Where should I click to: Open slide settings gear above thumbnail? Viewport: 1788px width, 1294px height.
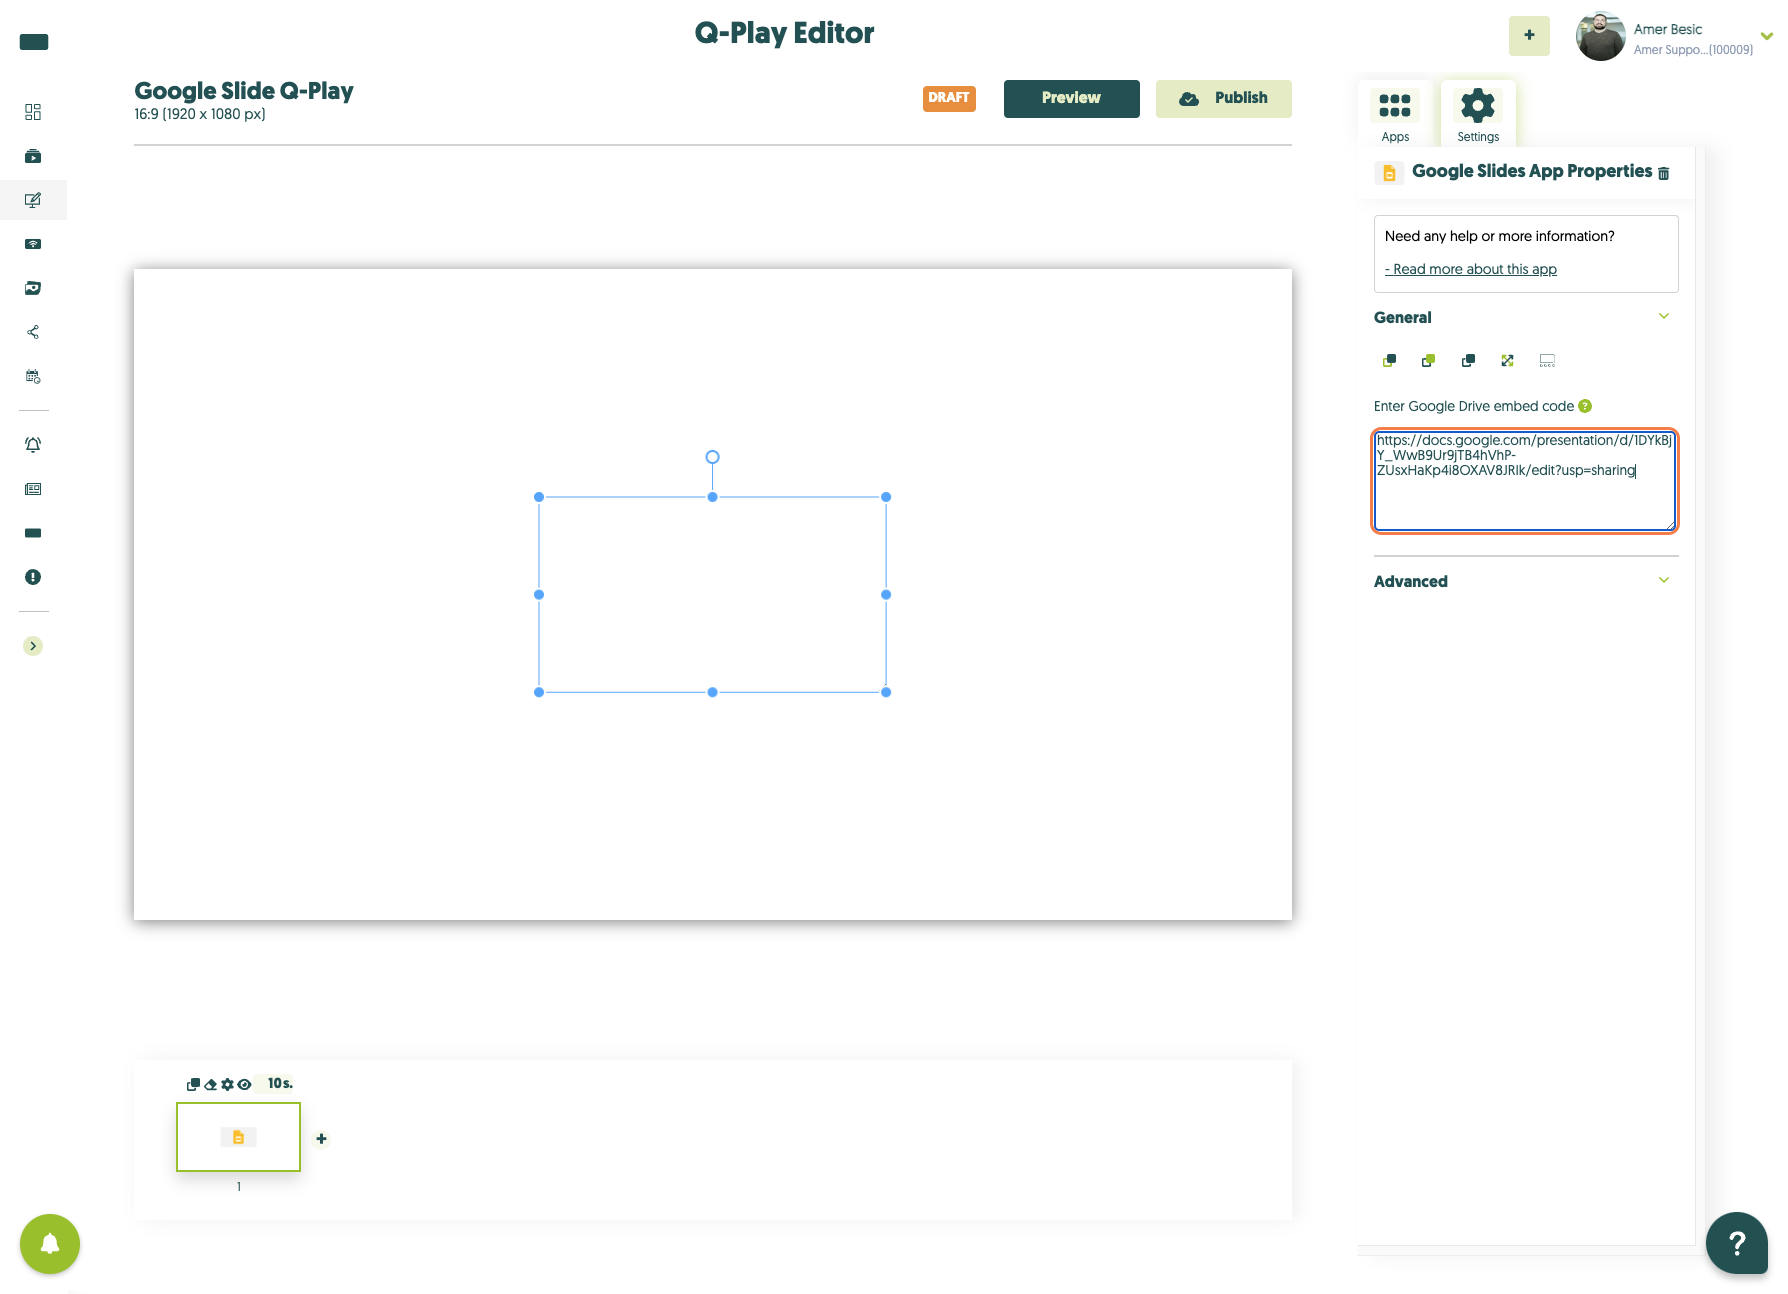[x=227, y=1084]
